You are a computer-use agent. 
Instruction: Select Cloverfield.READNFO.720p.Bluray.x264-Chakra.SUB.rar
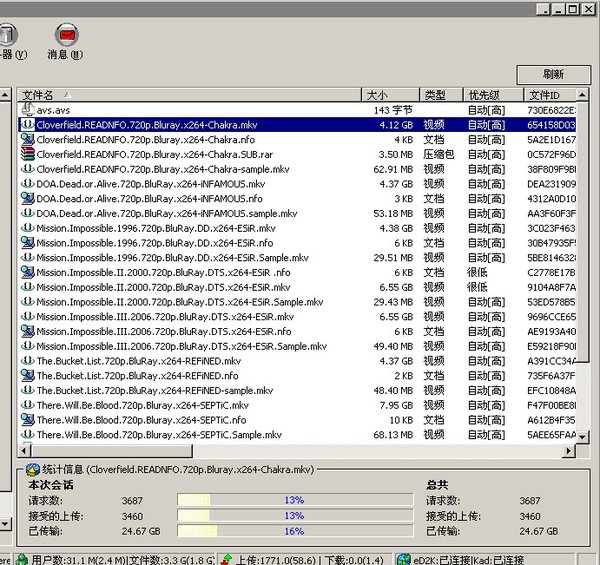155,155
